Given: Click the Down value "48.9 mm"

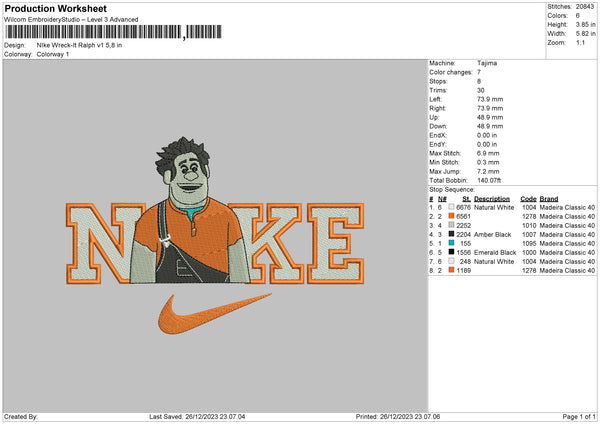Looking at the screenshot, I should (490, 126).
